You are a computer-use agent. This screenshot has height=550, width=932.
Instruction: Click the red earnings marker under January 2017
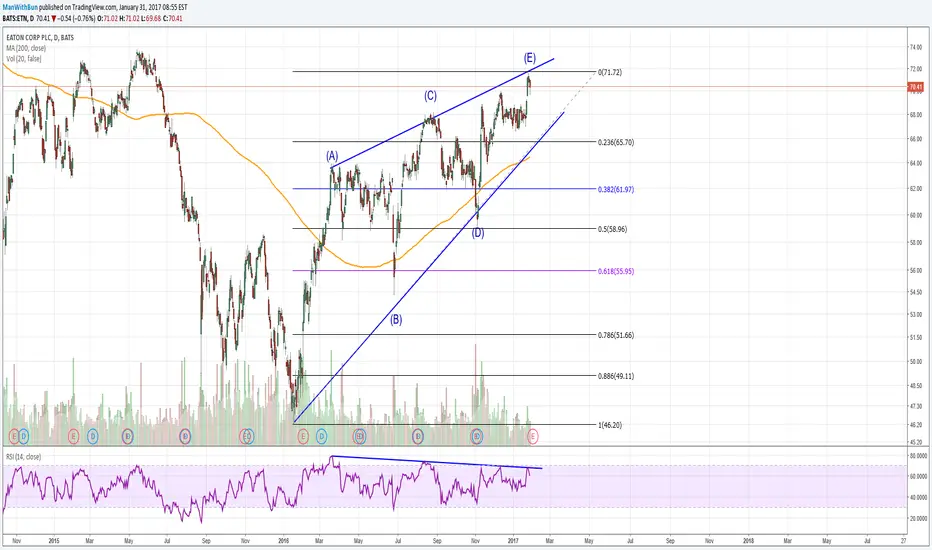click(x=533, y=436)
